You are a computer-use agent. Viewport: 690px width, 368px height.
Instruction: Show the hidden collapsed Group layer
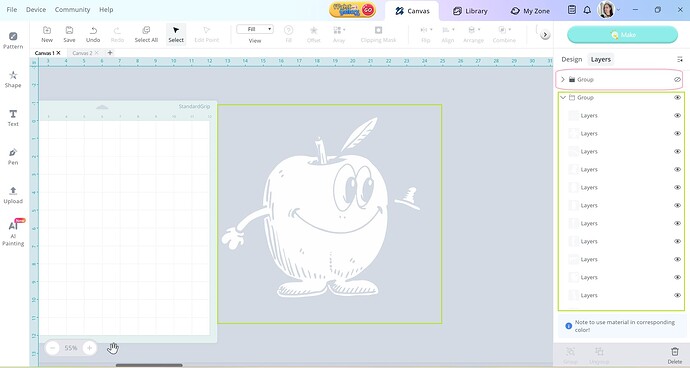tap(677, 80)
